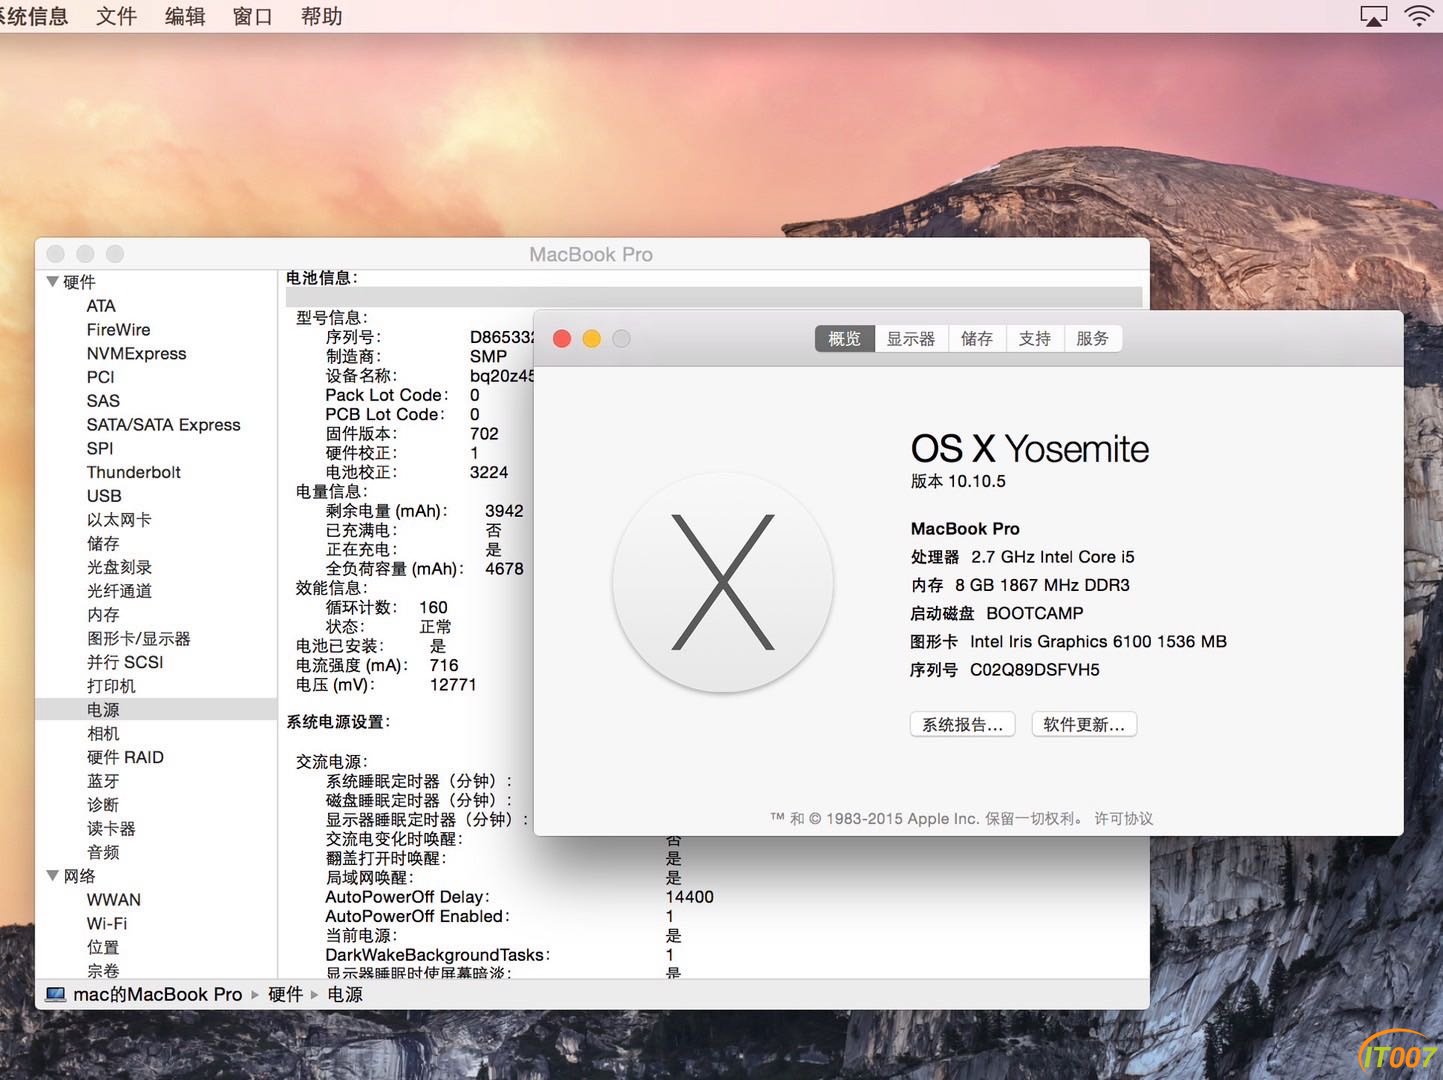Select 硬件 RAID in the sidebar
This screenshot has width=1443, height=1080.
pyautogui.click(x=125, y=757)
